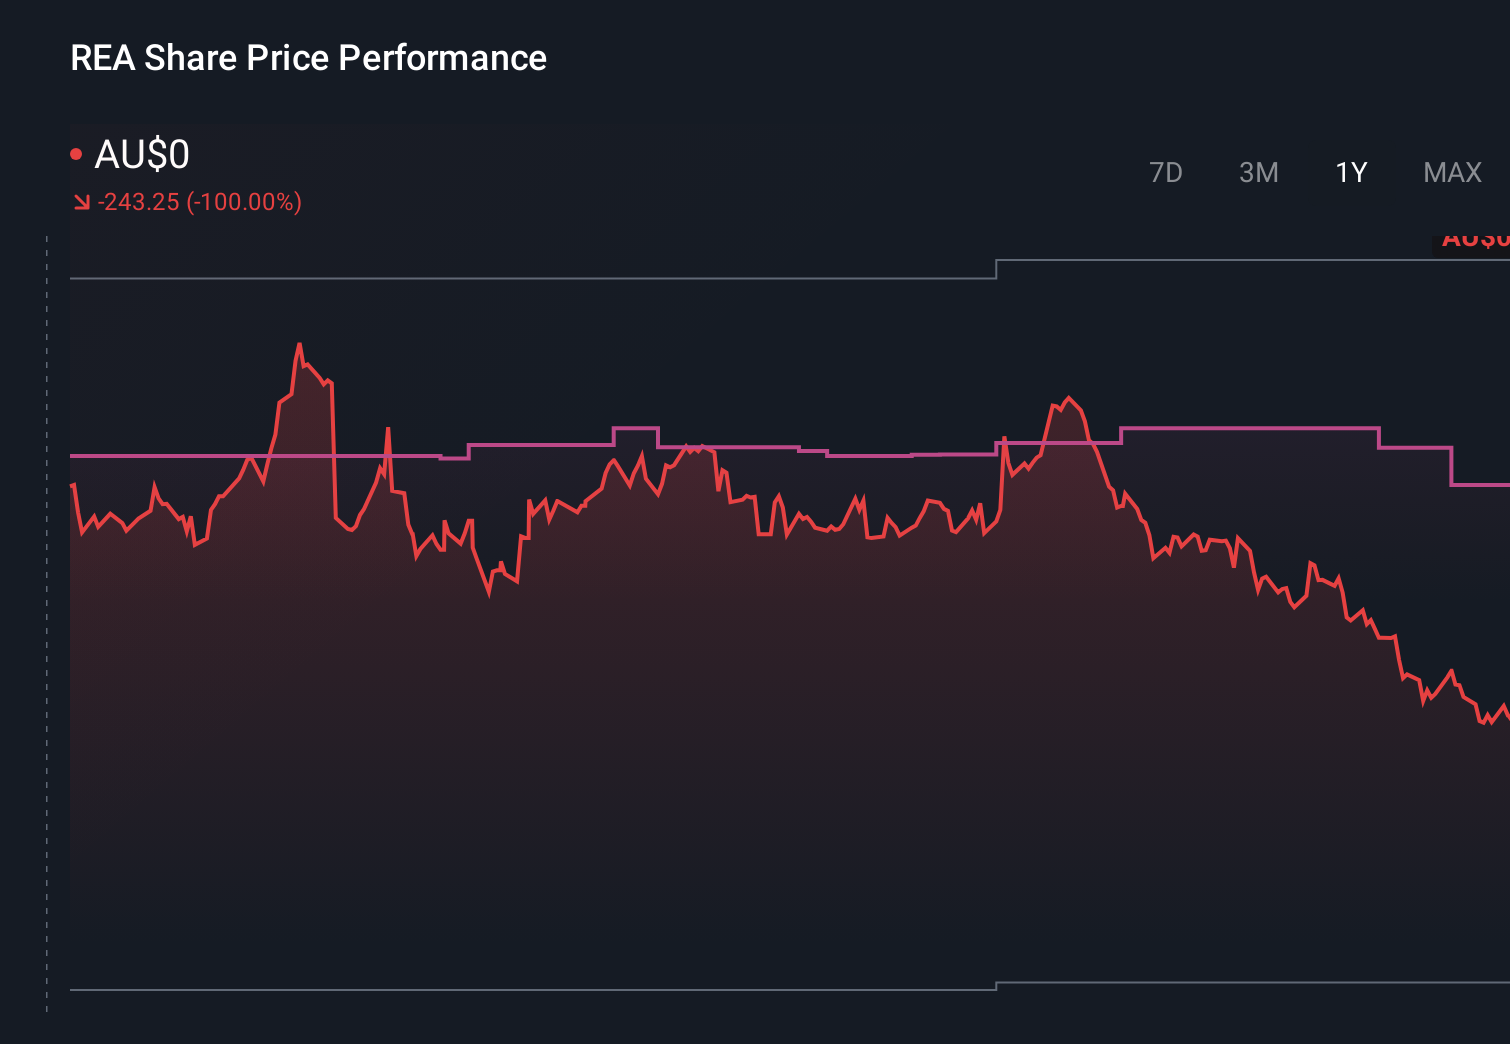Open the MAX chart range

[x=1452, y=172]
